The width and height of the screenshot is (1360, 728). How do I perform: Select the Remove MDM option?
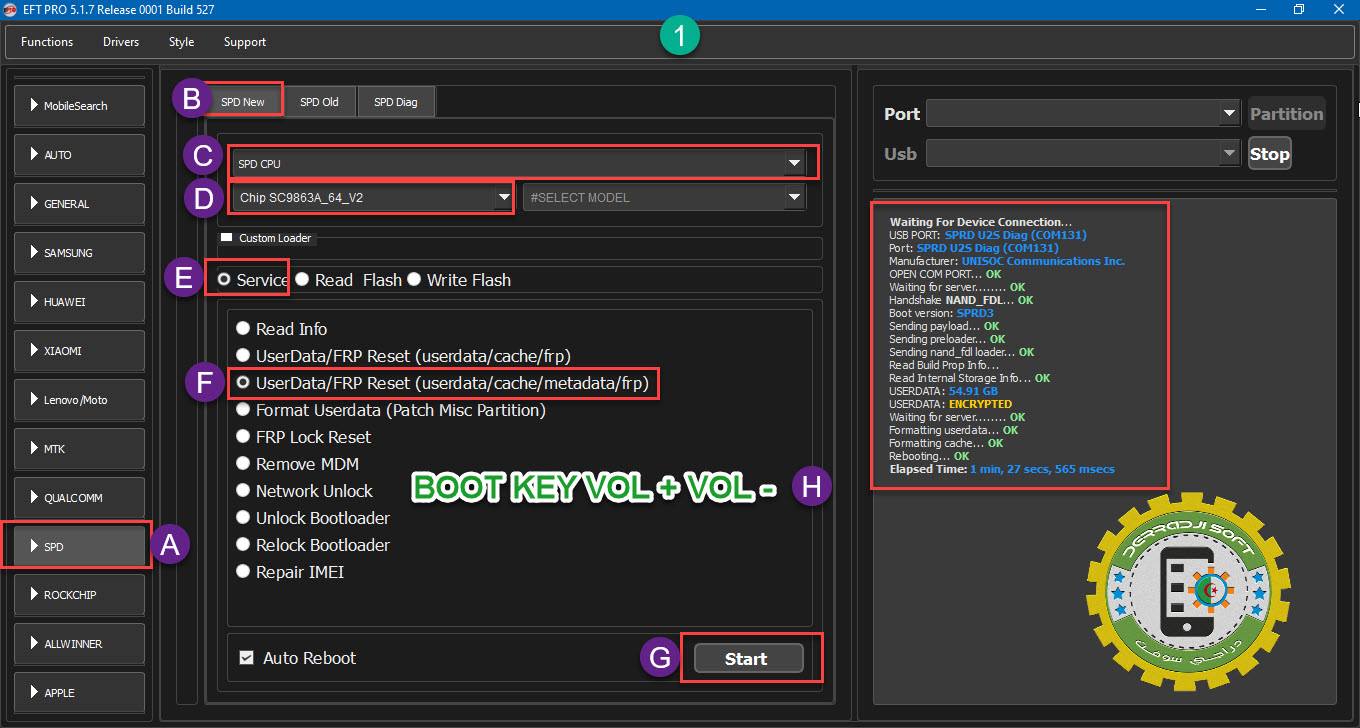pos(297,464)
